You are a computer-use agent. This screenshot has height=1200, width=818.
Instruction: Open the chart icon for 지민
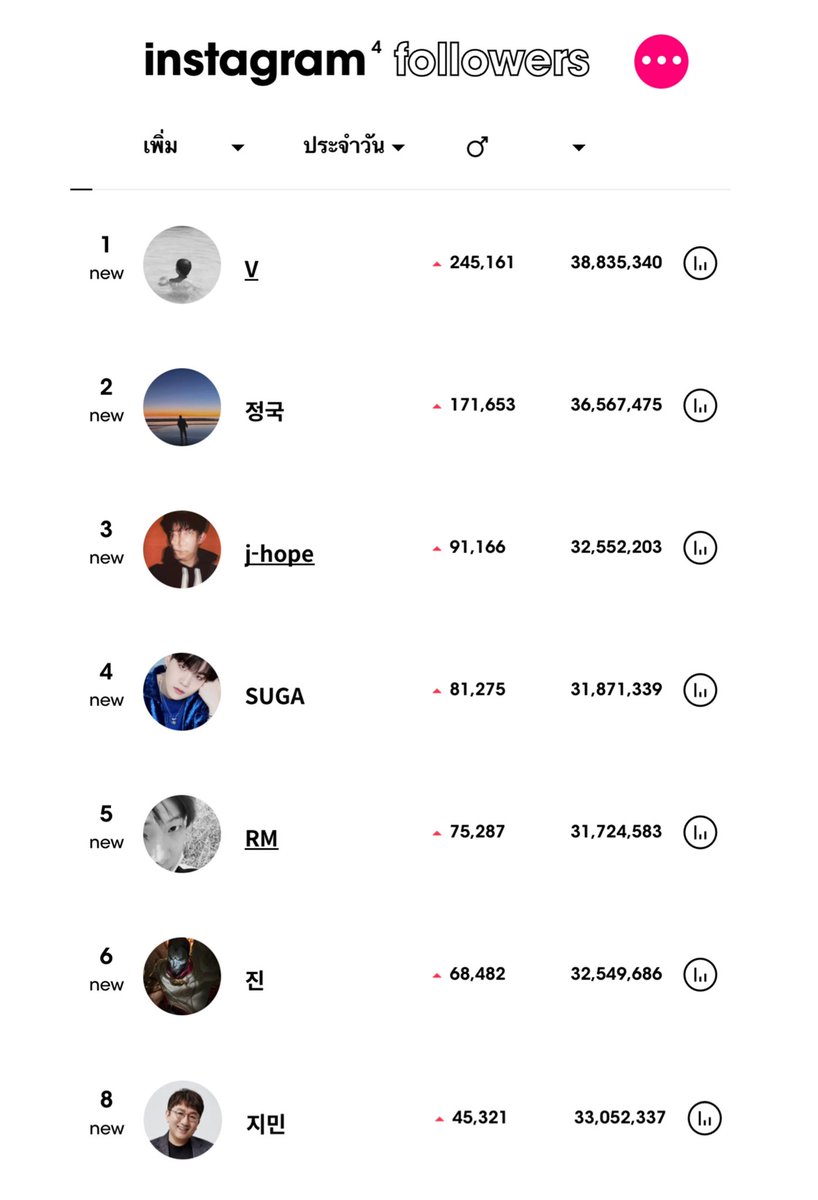(x=704, y=1118)
